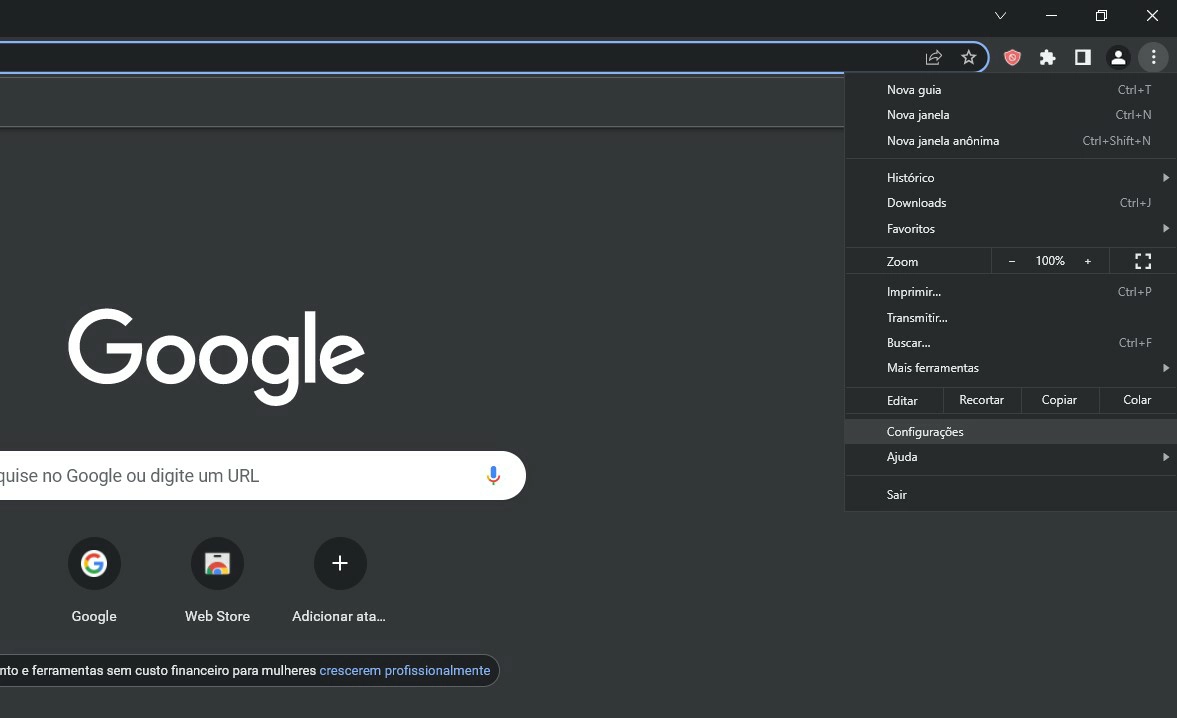
Task: Enter fullscreen mode from Zoom row
Action: [x=1142, y=261]
